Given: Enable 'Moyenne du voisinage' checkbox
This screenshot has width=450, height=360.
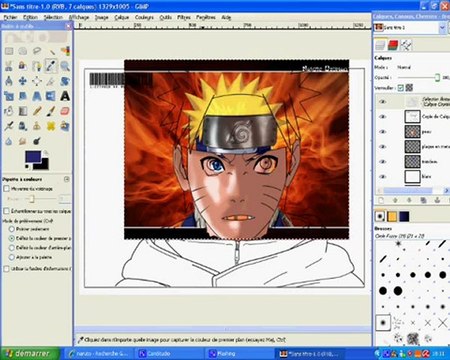Looking at the screenshot, I should coord(6,189).
